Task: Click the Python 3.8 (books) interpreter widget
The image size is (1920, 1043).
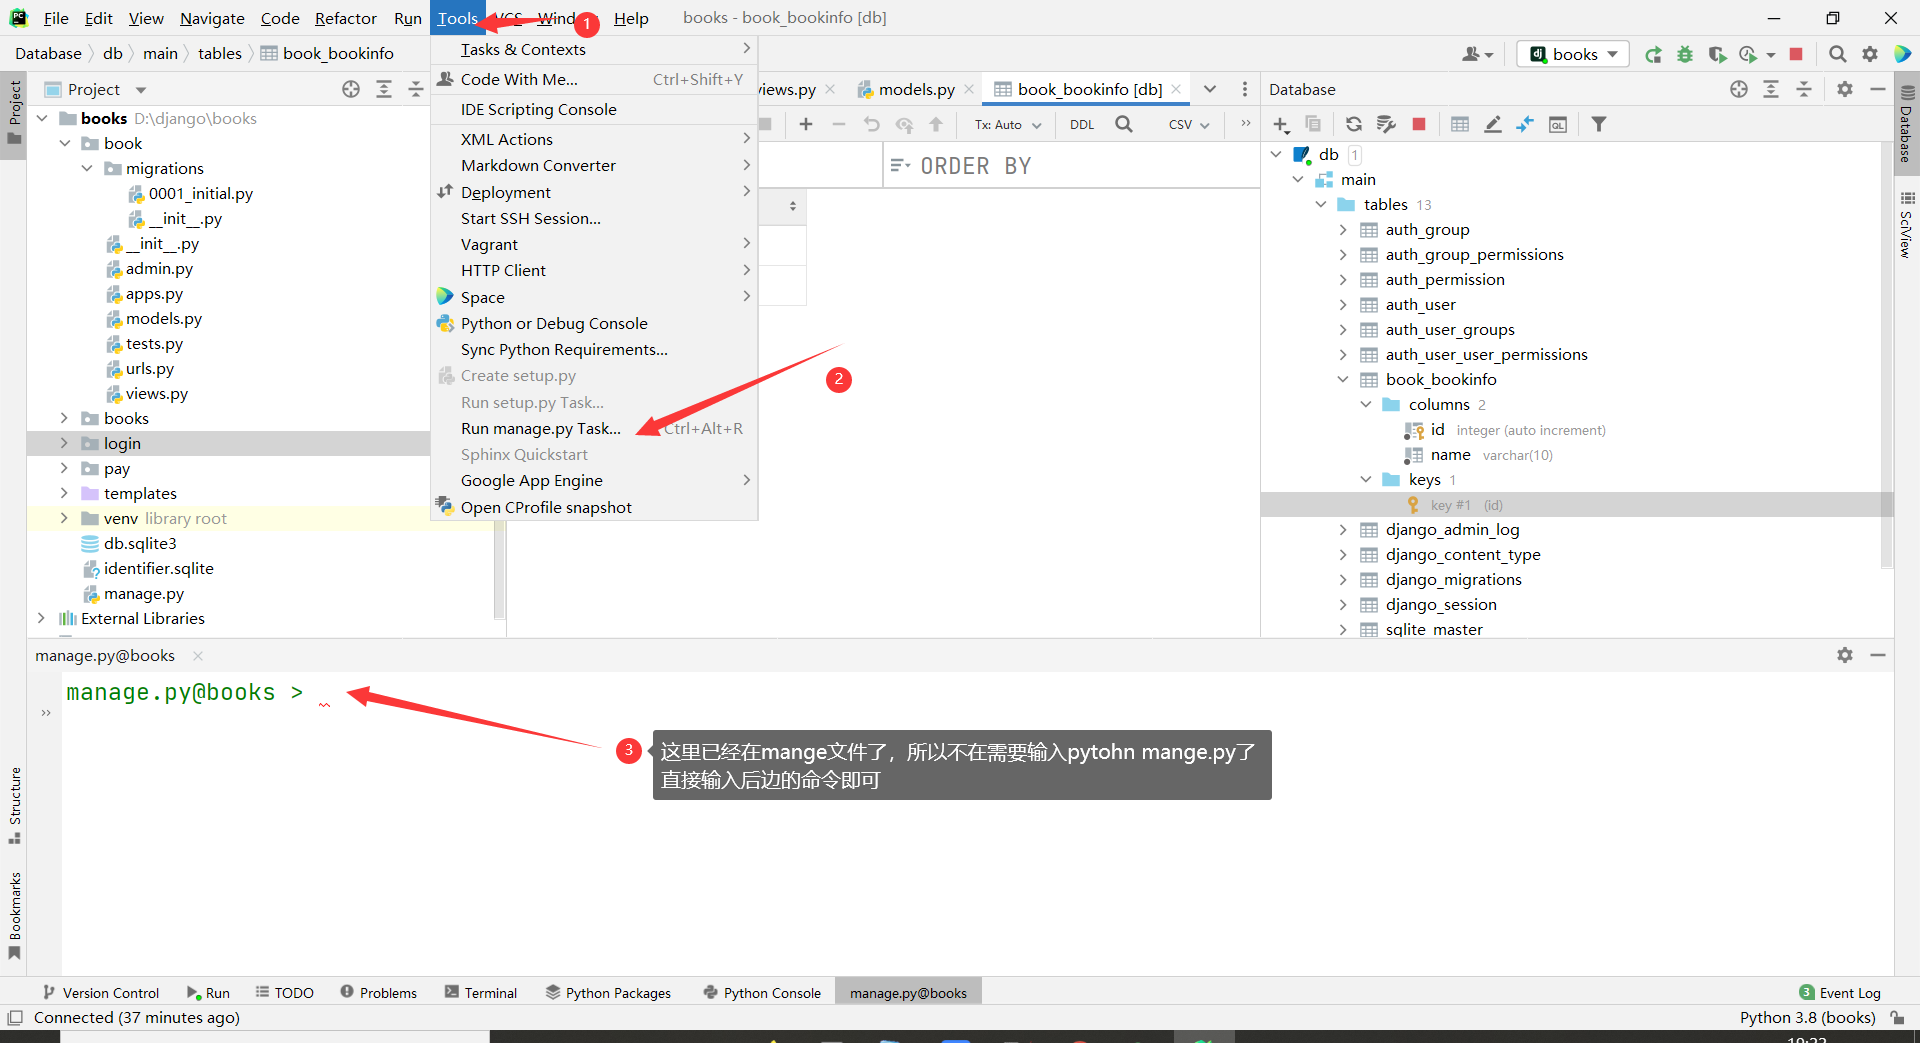Action: click(x=1807, y=1017)
